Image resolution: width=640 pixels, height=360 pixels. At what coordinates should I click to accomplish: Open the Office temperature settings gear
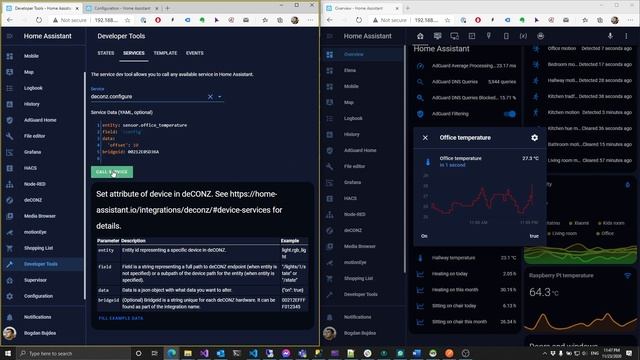(x=534, y=138)
